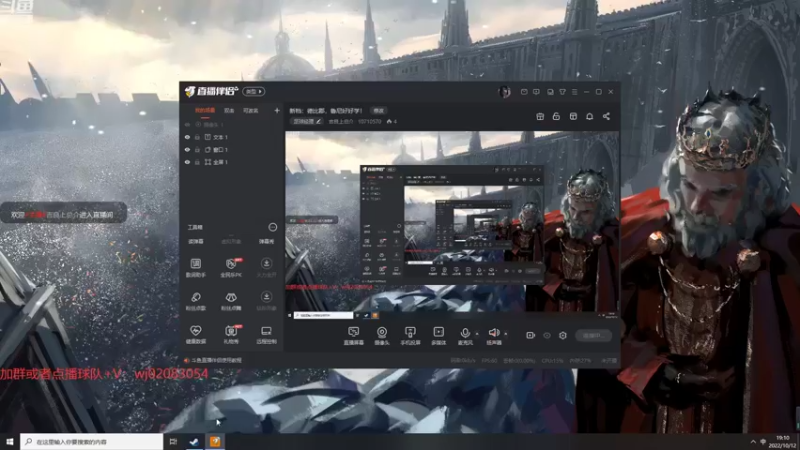Screen dimensions: 800x450
Task: Open the 礼物秀 gift show tool
Action: point(231,334)
